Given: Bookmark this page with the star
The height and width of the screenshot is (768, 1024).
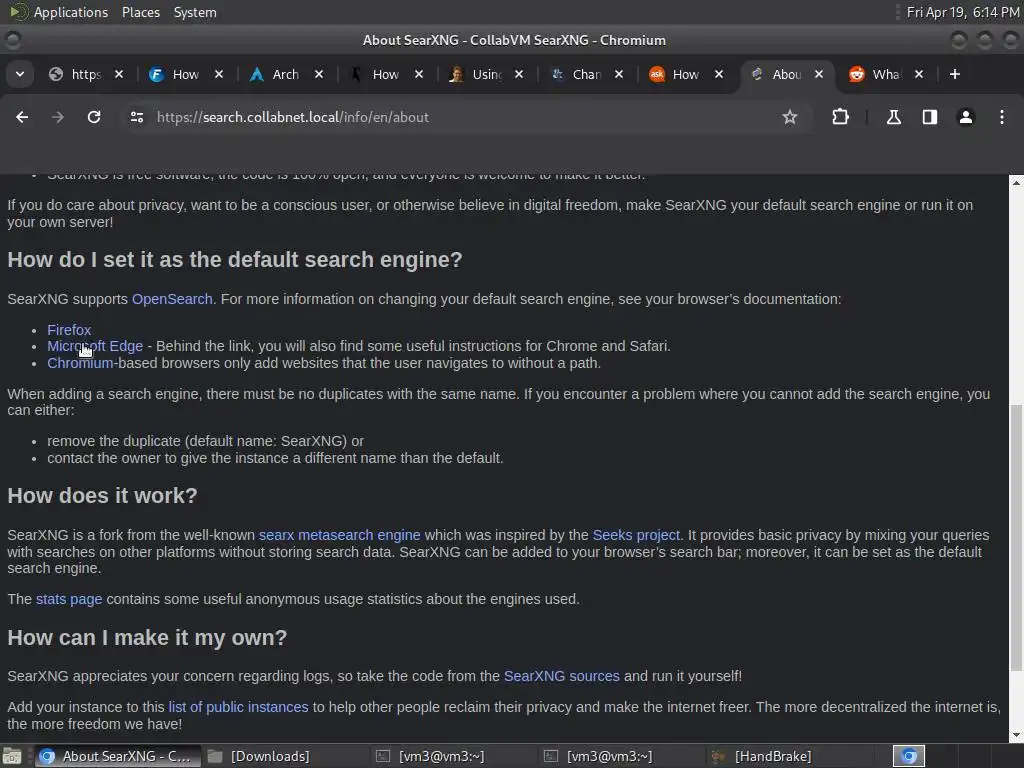Looking at the screenshot, I should click(x=790, y=117).
